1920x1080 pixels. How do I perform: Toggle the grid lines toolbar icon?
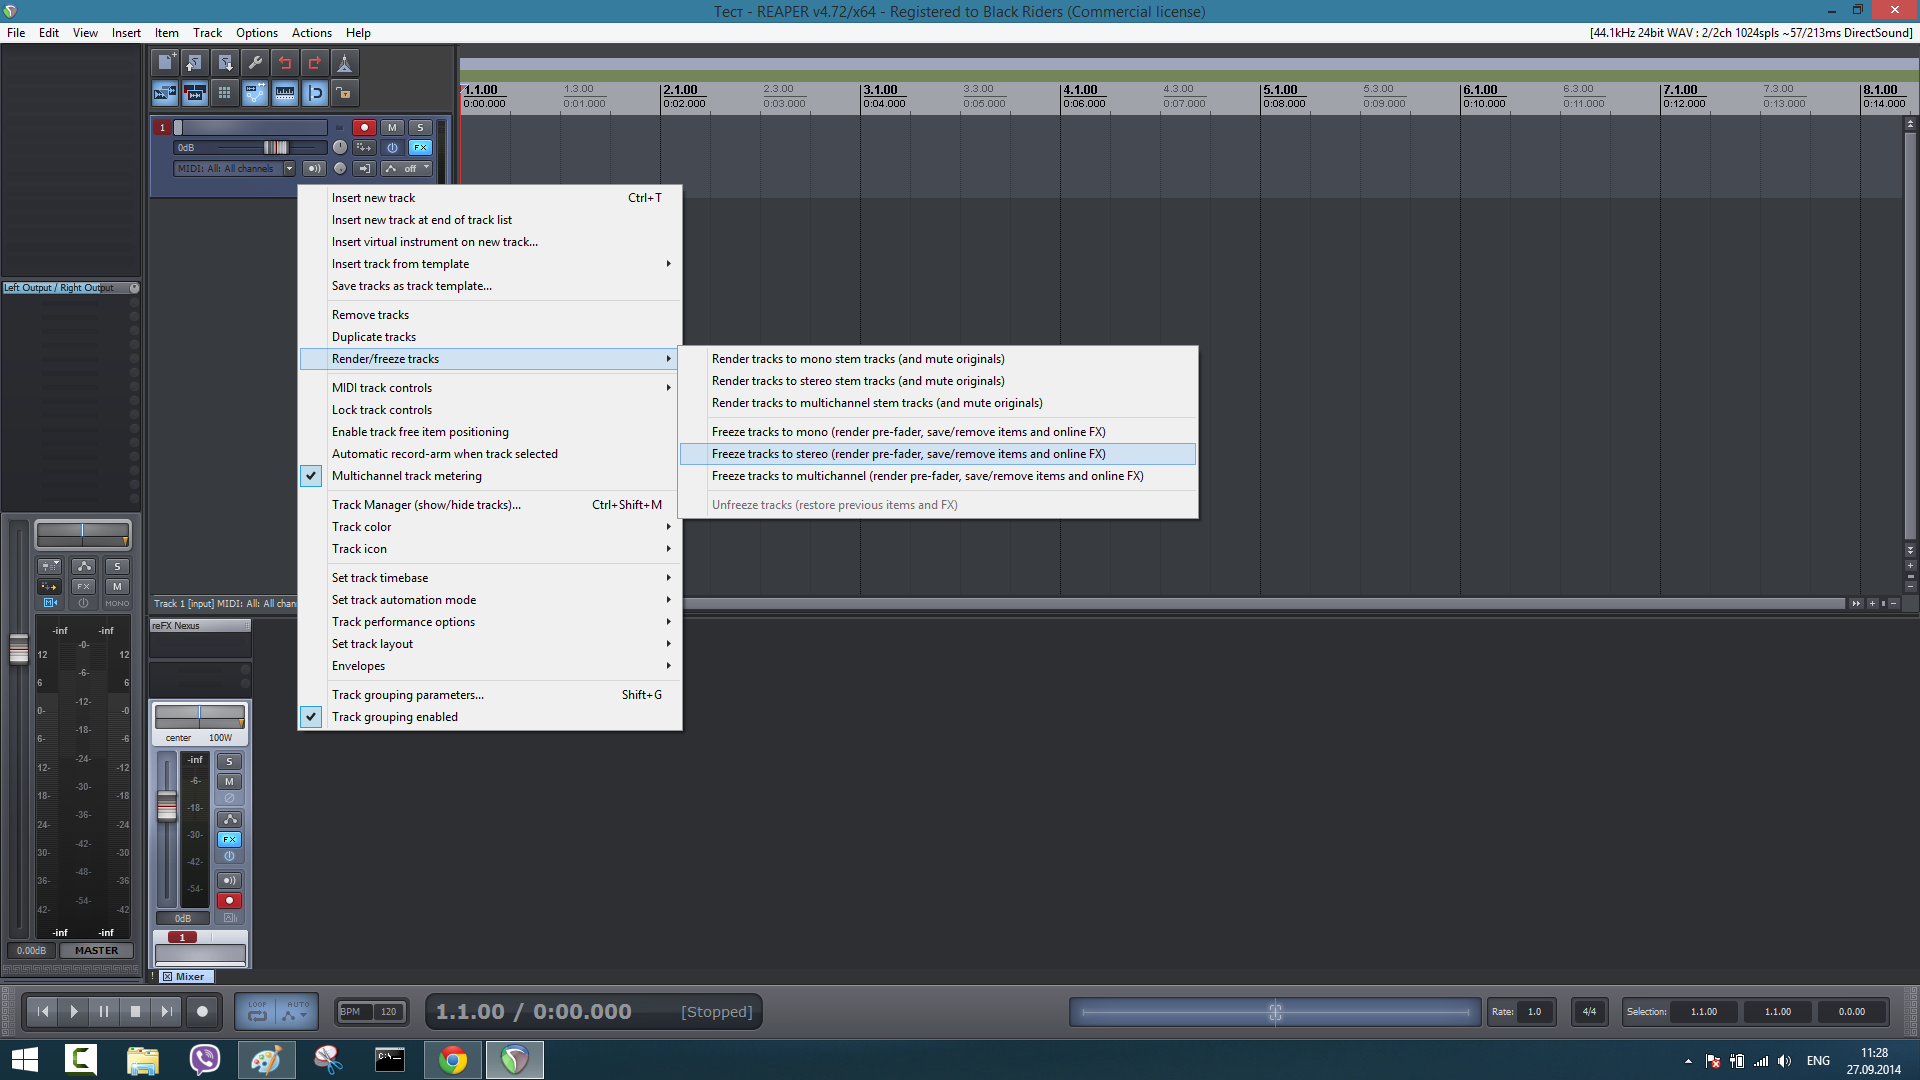coord(225,93)
